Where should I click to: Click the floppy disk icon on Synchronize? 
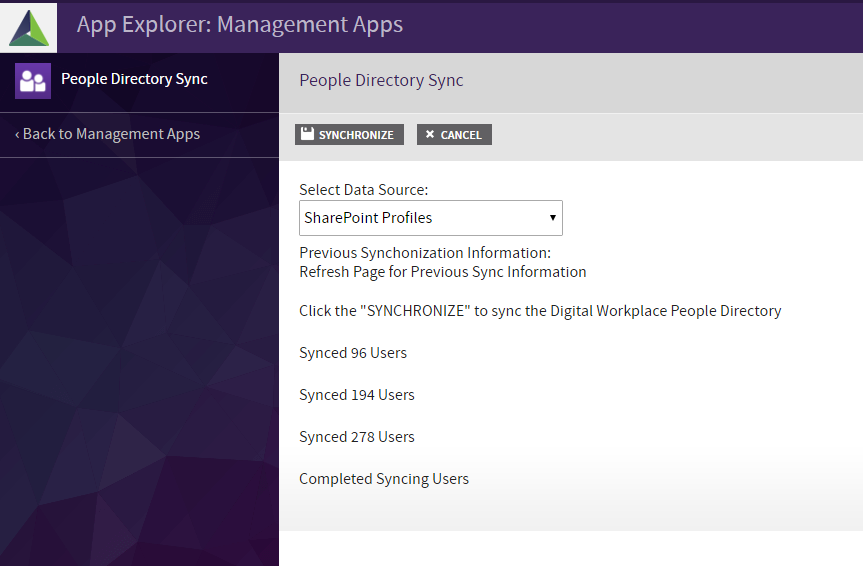[308, 135]
